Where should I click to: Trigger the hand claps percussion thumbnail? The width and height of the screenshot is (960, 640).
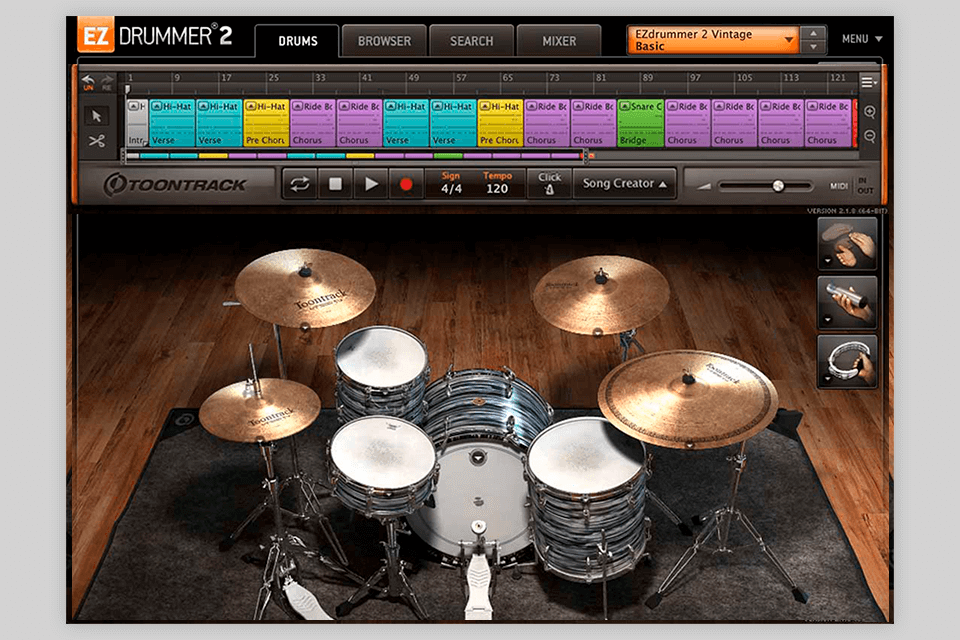coord(847,244)
